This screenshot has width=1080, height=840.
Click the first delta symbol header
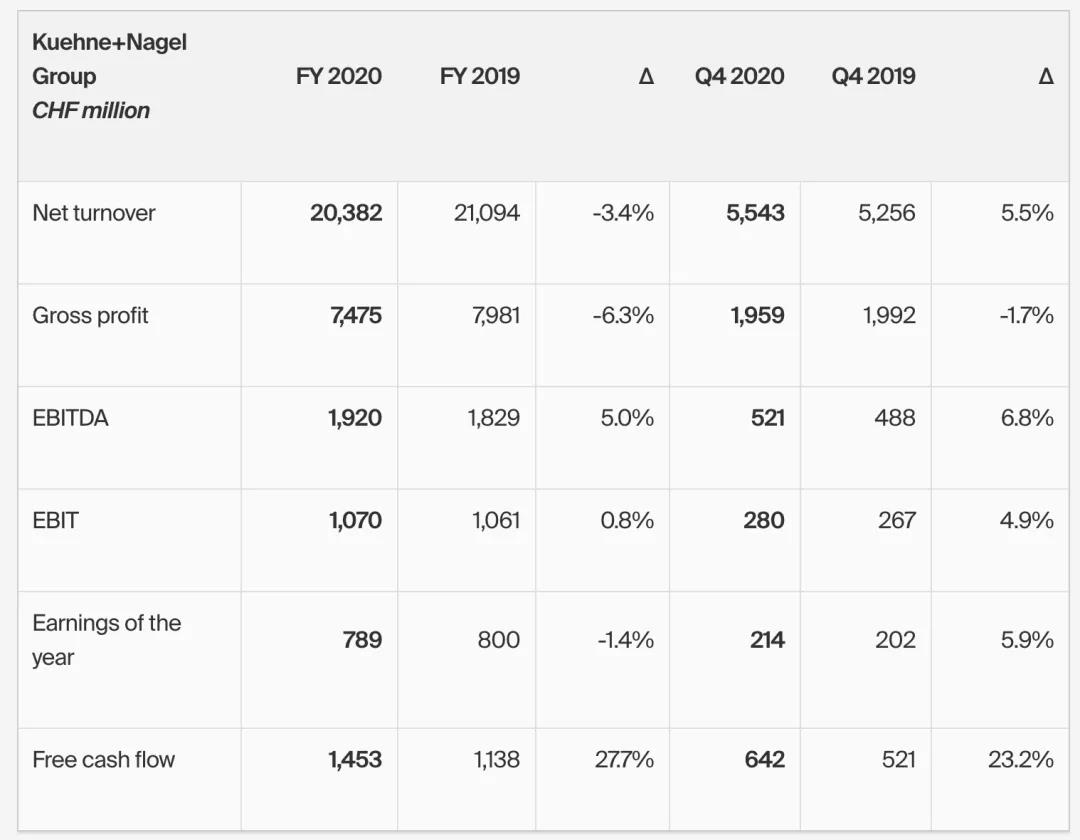[646, 77]
